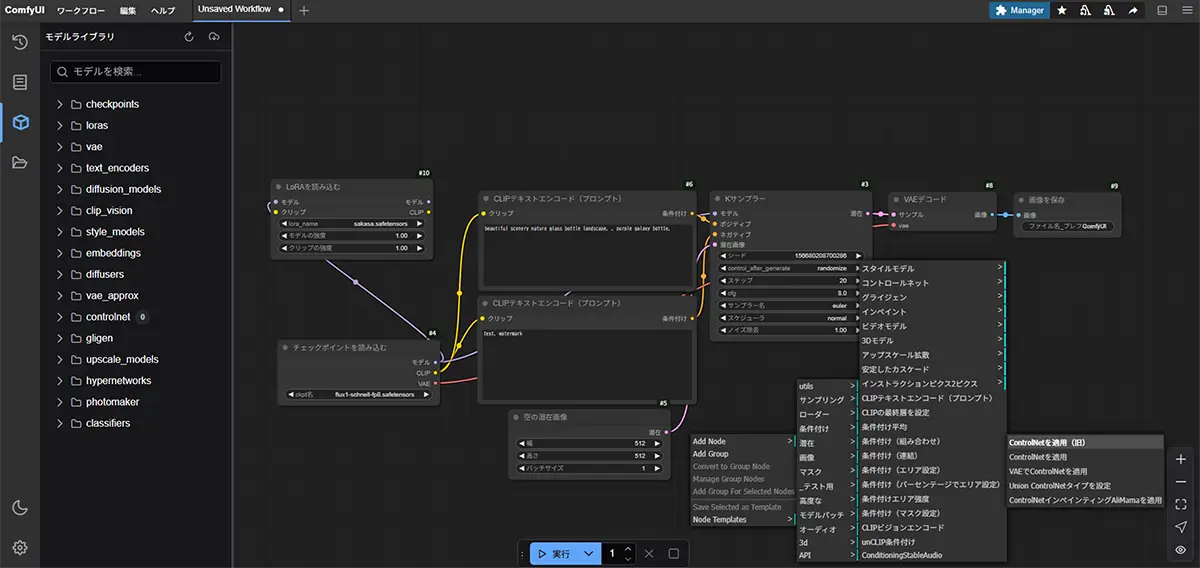This screenshot has width=1200, height=568.
Task: Collapse the 画像を保存 node dot
Action: (x=1021, y=199)
